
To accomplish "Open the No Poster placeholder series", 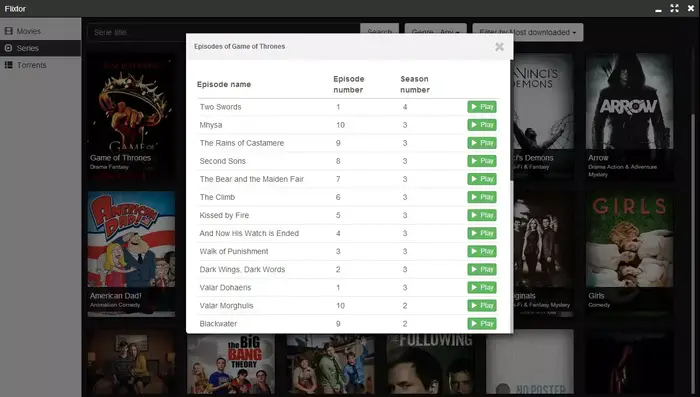I will click(x=530, y=363).
